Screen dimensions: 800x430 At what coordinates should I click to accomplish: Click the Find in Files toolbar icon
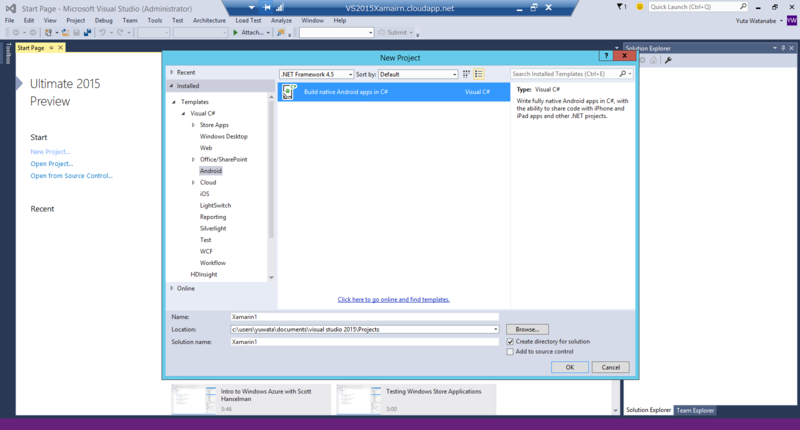[x=280, y=32]
